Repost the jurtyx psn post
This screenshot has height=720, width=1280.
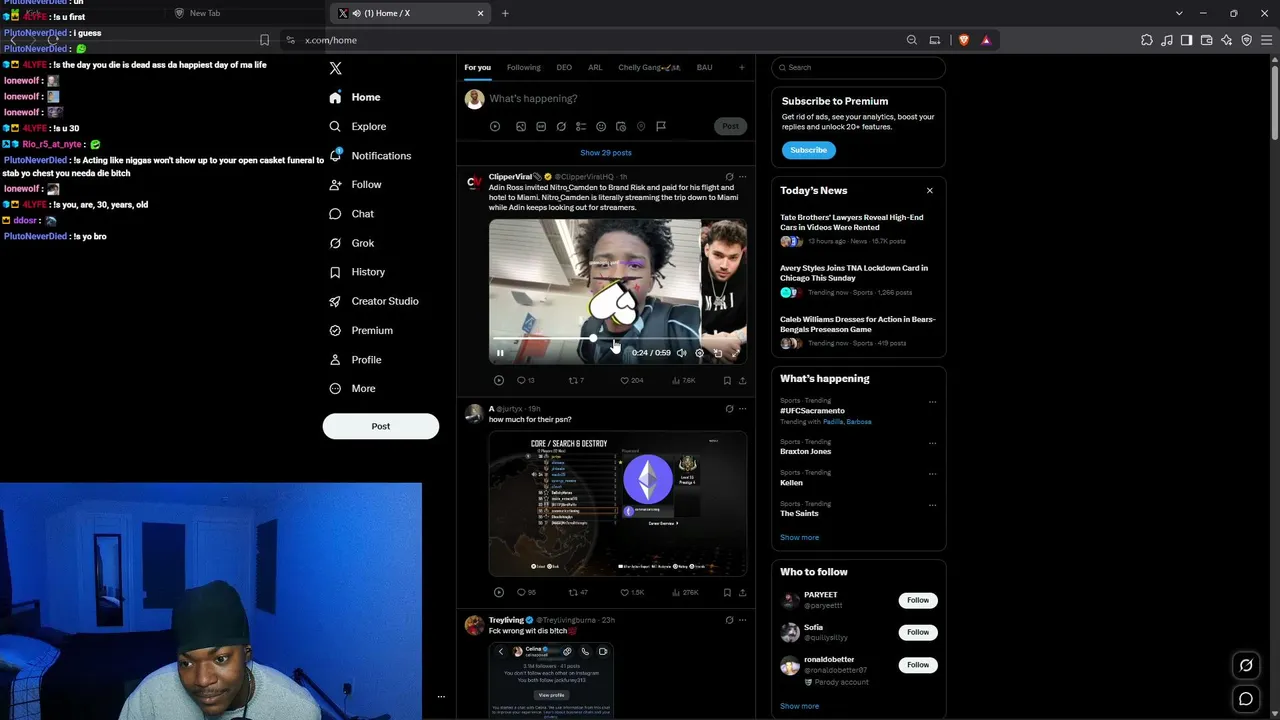click(x=578, y=593)
